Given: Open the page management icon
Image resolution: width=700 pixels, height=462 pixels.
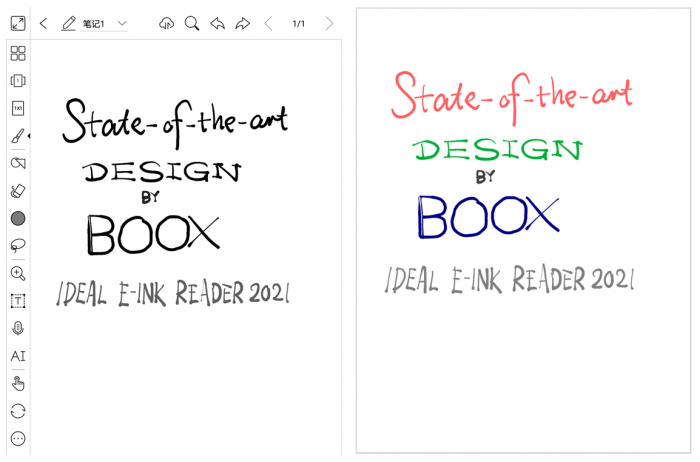Looking at the screenshot, I should [x=18, y=81].
